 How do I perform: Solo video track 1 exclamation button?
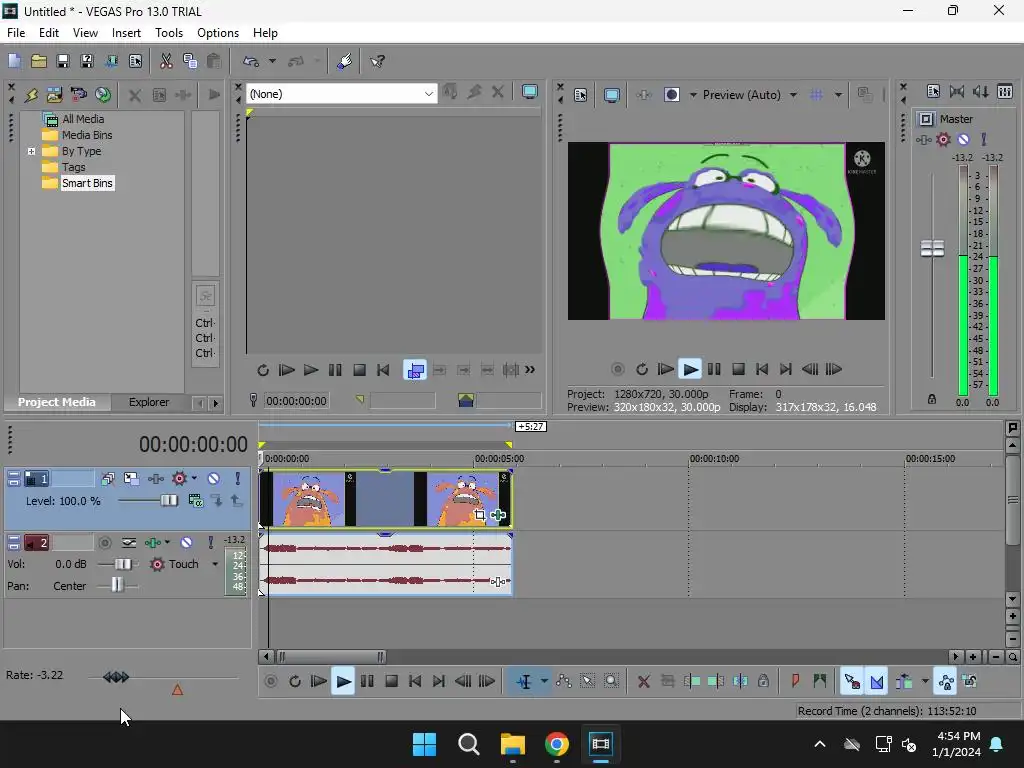[238, 479]
